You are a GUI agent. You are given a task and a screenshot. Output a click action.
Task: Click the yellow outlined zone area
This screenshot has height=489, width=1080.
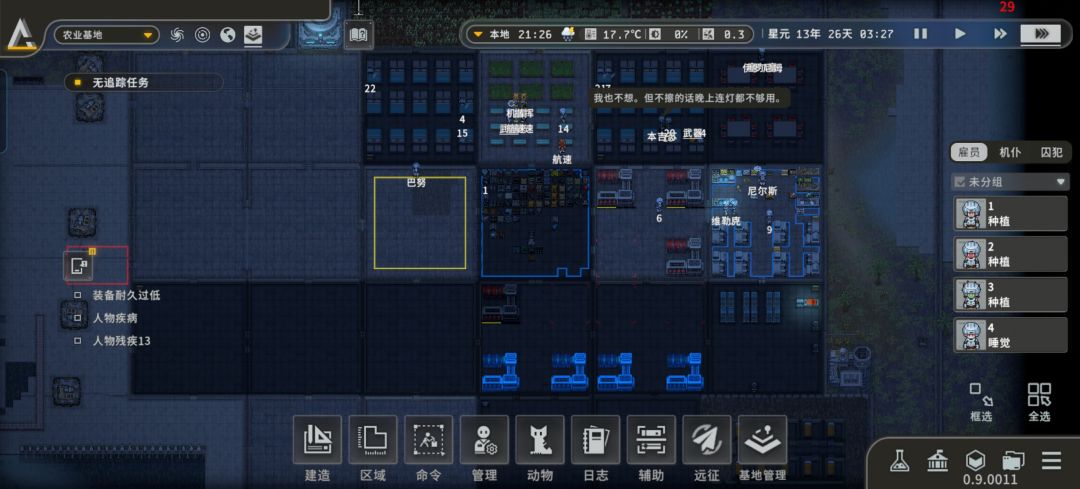[x=420, y=222]
